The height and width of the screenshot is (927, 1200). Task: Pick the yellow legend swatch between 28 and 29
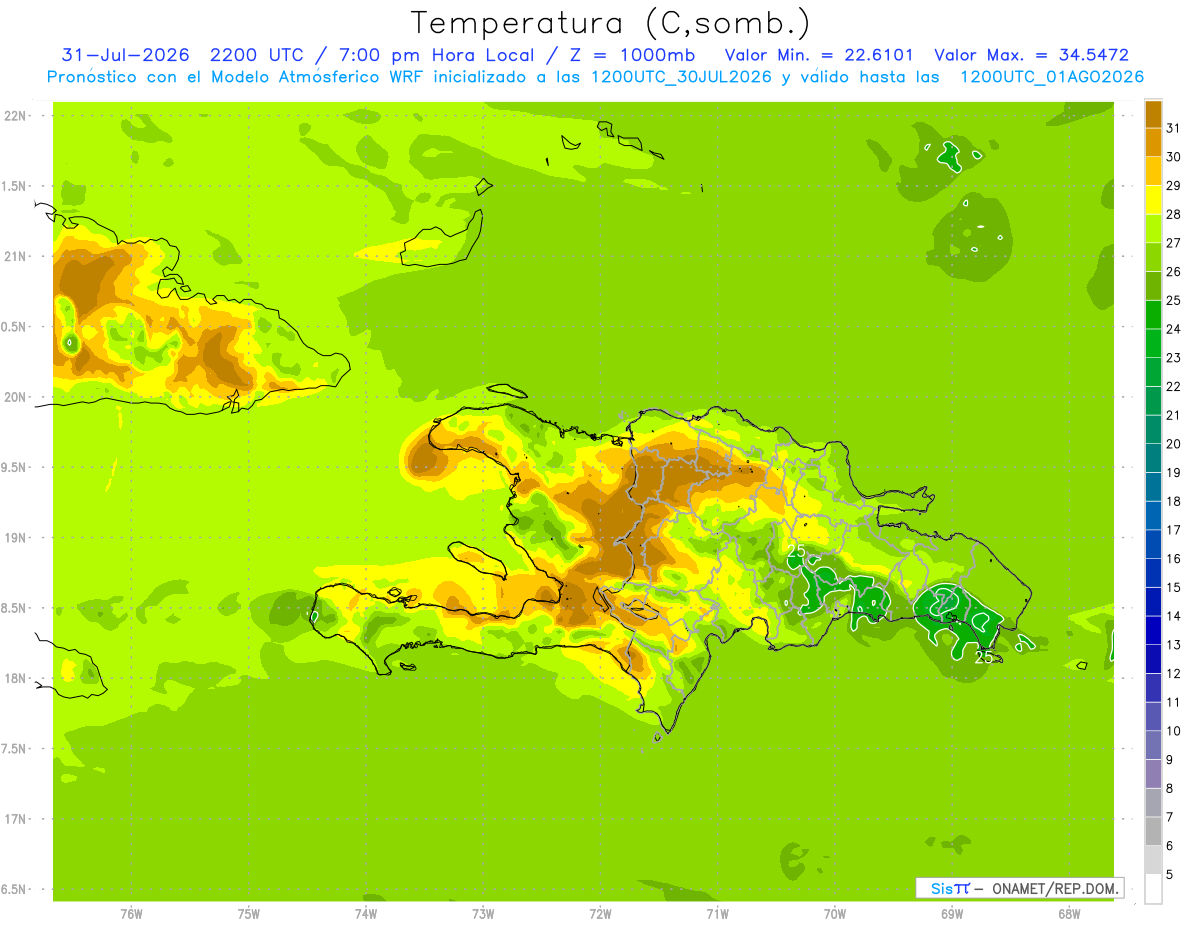pyautogui.click(x=1153, y=199)
